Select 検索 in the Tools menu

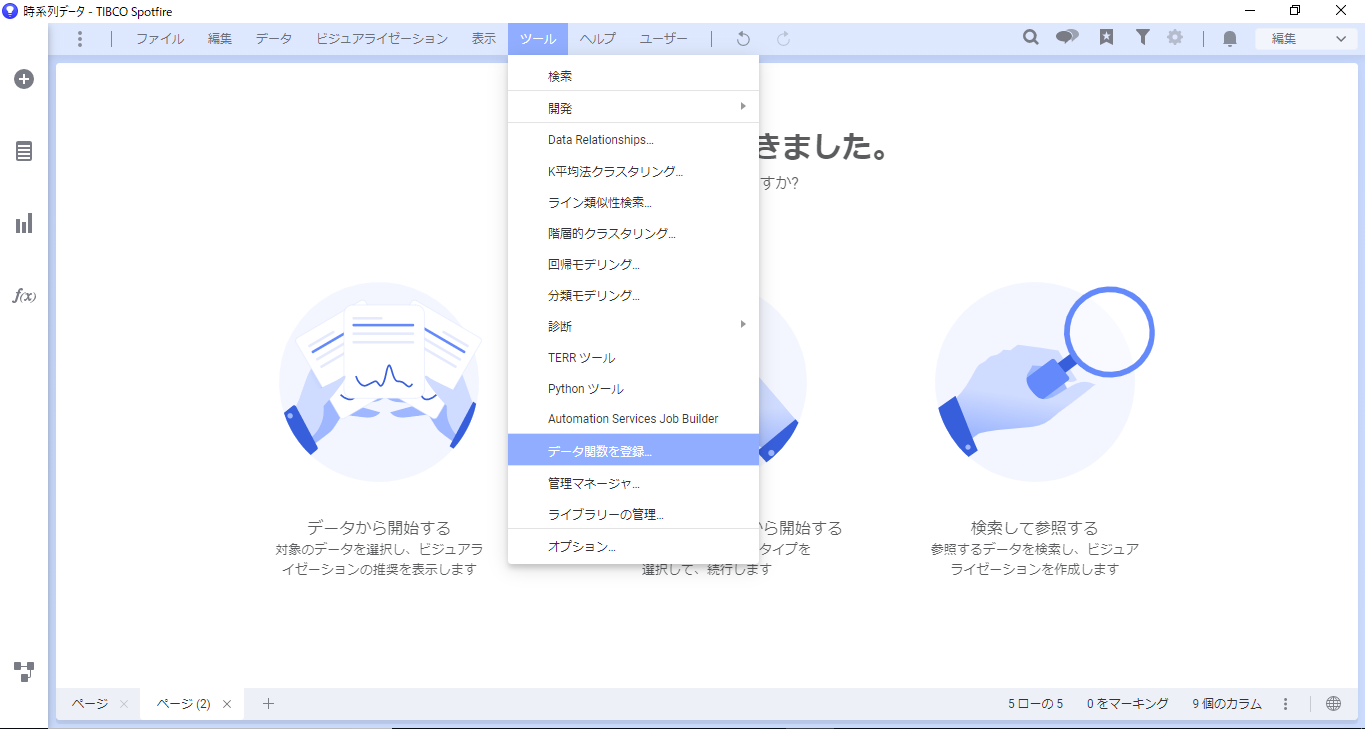tap(633, 76)
